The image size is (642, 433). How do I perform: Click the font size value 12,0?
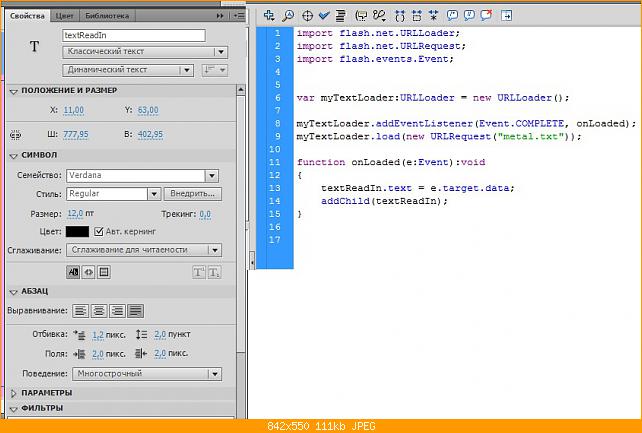[x=75, y=214]
